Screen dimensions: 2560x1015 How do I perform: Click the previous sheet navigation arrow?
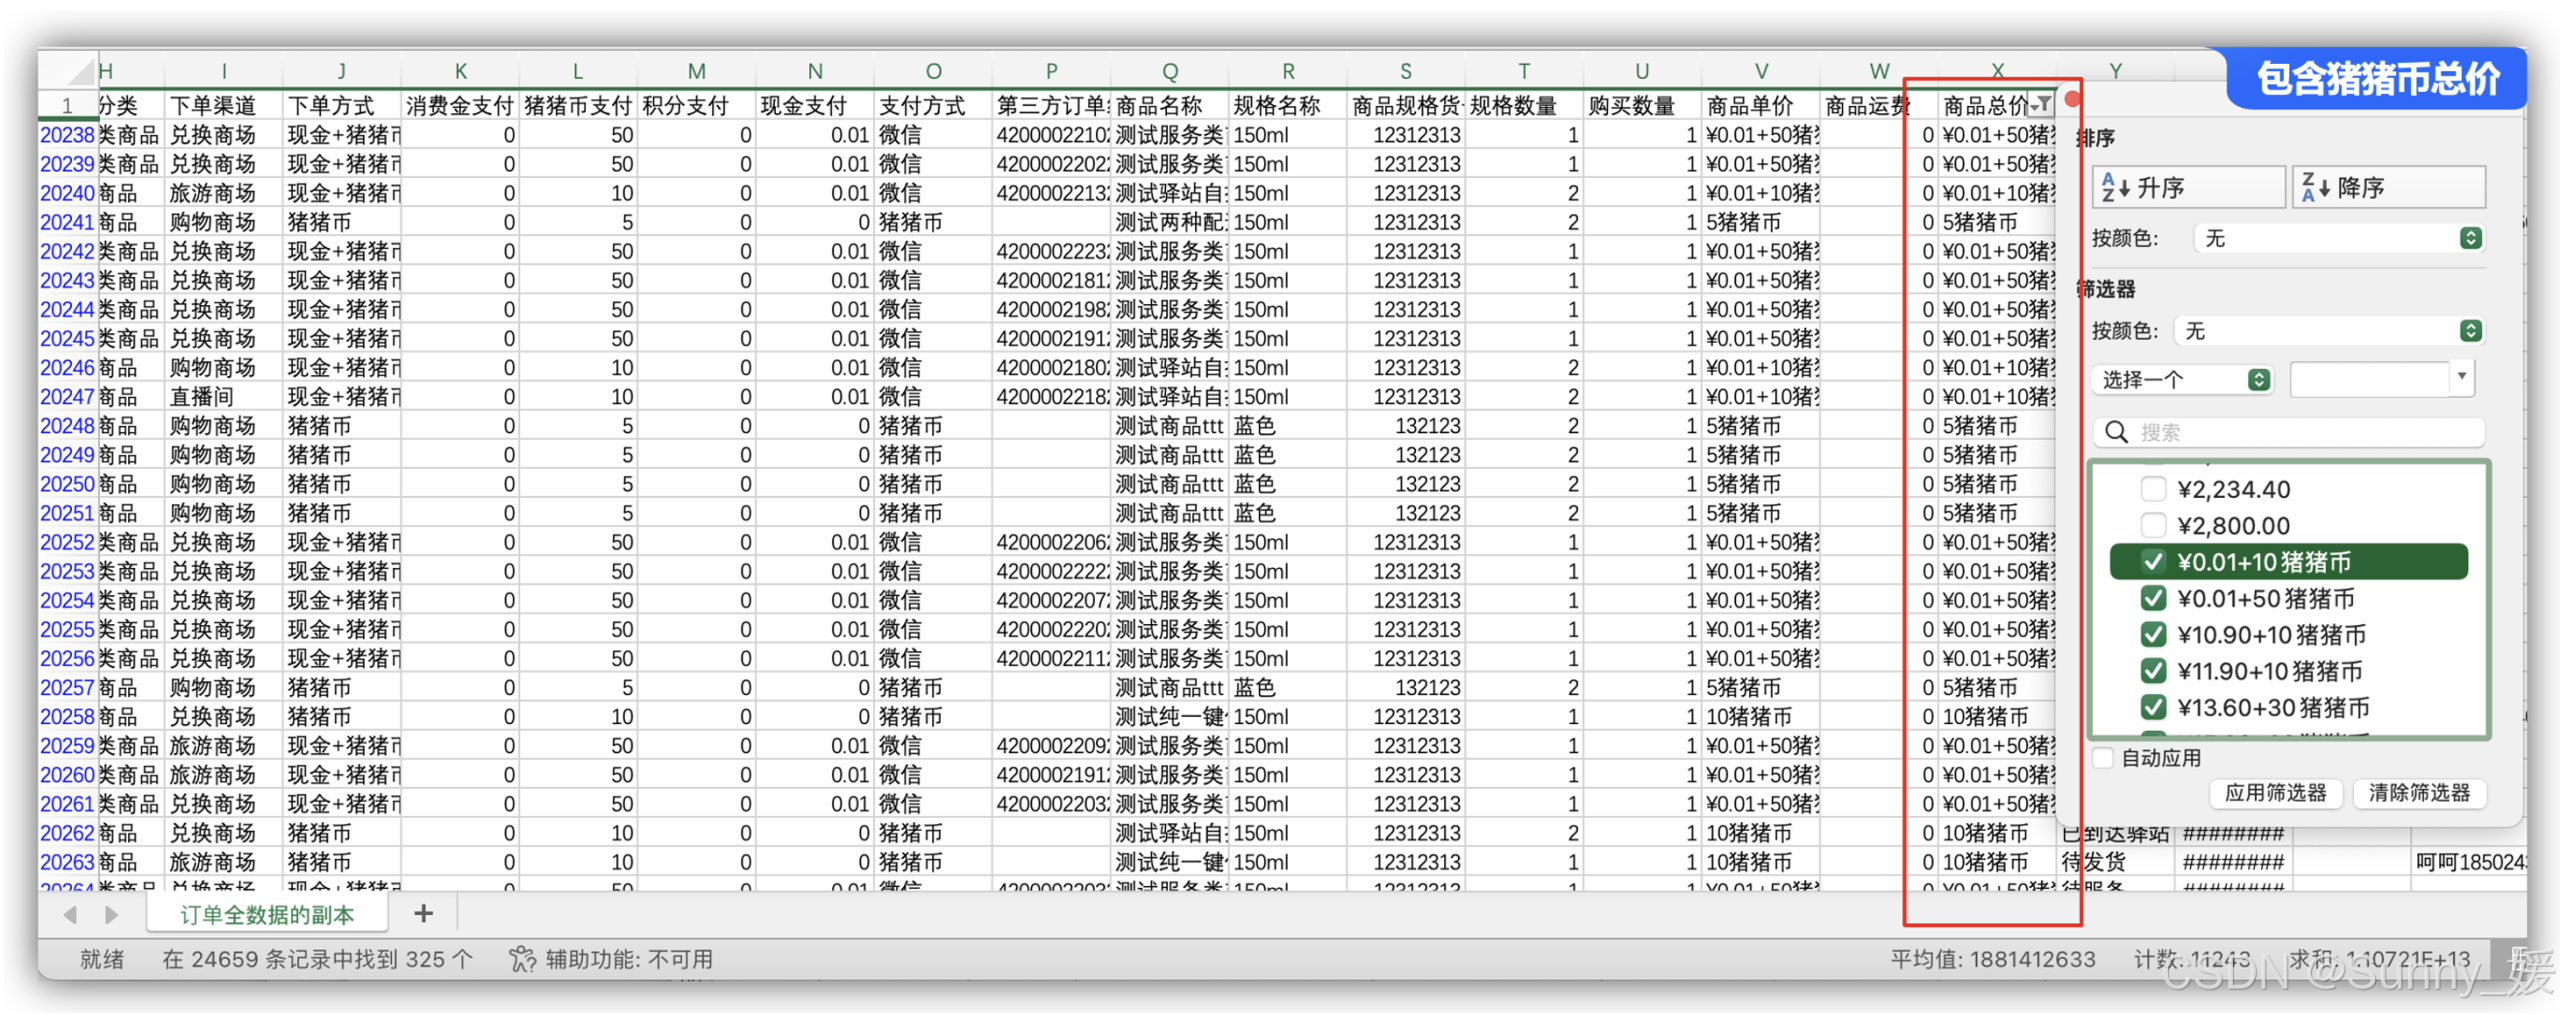(x=70, y=914)
